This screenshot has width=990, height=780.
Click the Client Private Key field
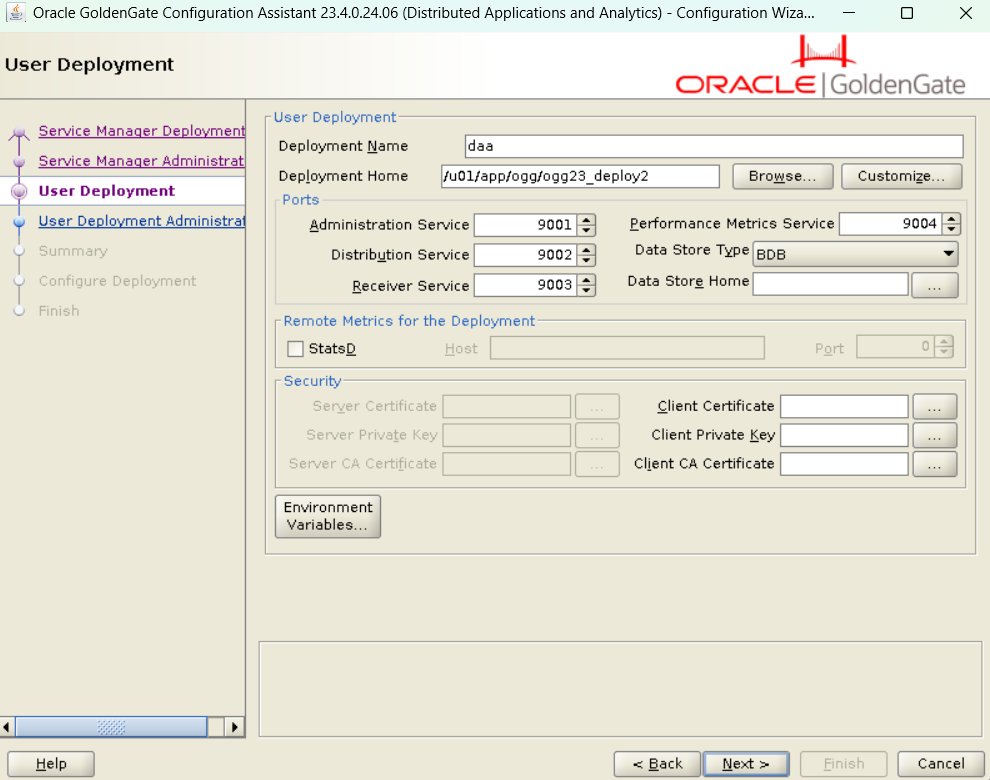[844, 435]
